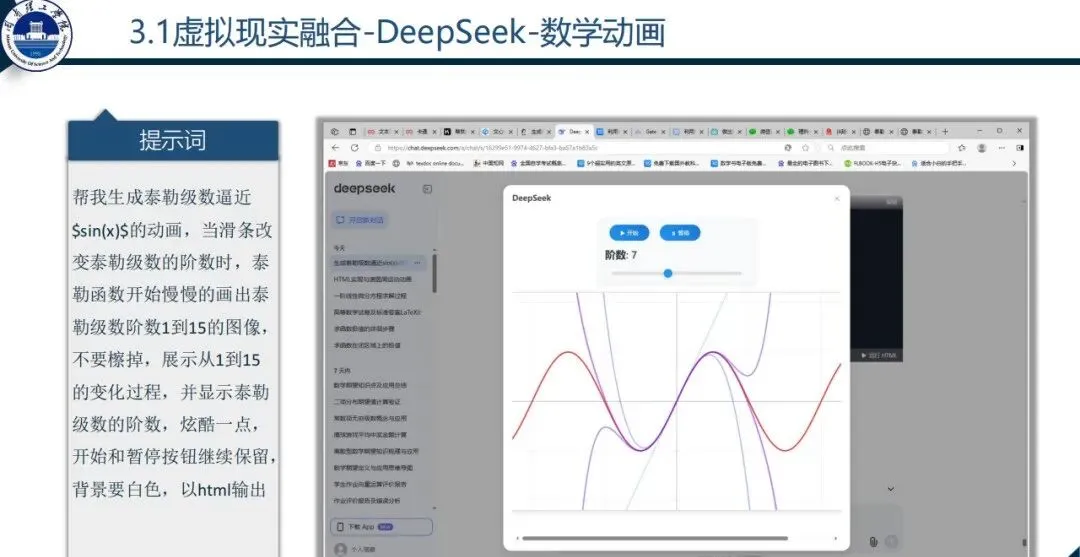Click the round send button in the chat input
The image size is (1080, 557).
tap(891, 541)
